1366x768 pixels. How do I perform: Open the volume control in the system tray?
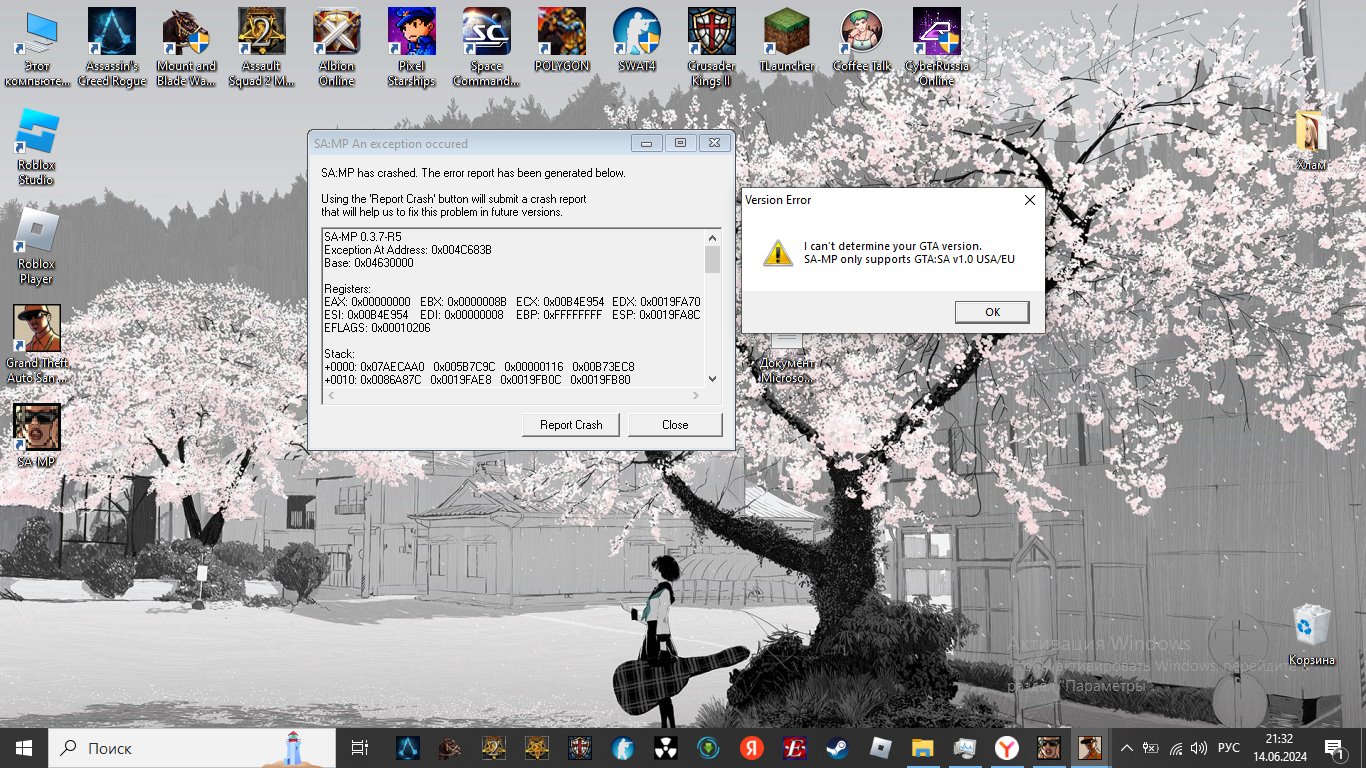(x=1199, y=748)
